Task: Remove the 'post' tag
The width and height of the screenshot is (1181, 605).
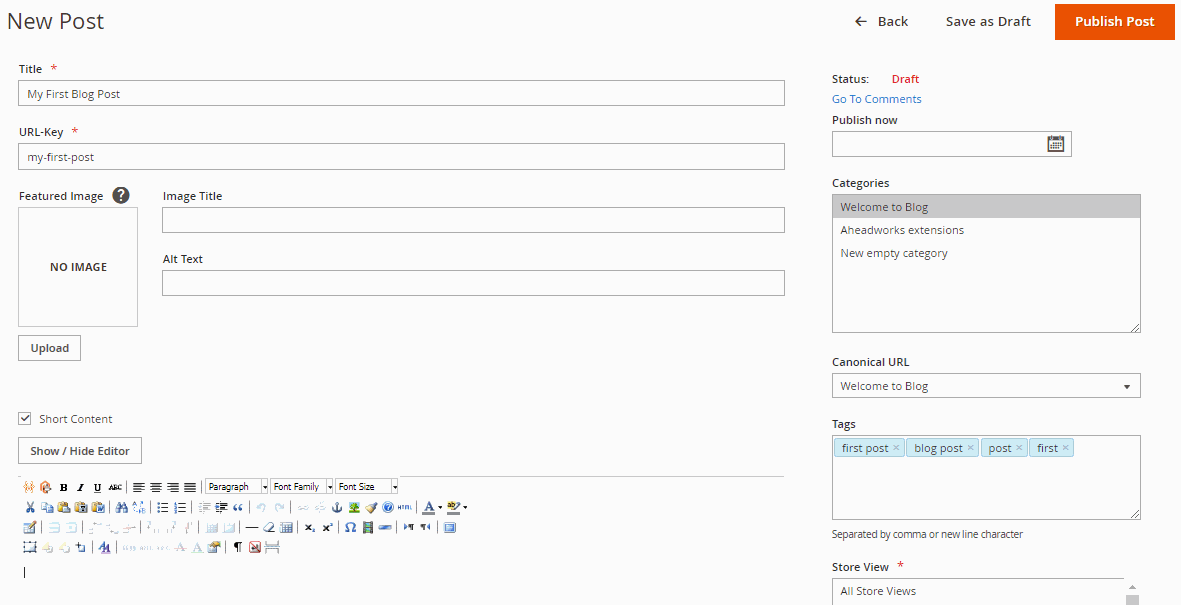Action: (1018, 448)
